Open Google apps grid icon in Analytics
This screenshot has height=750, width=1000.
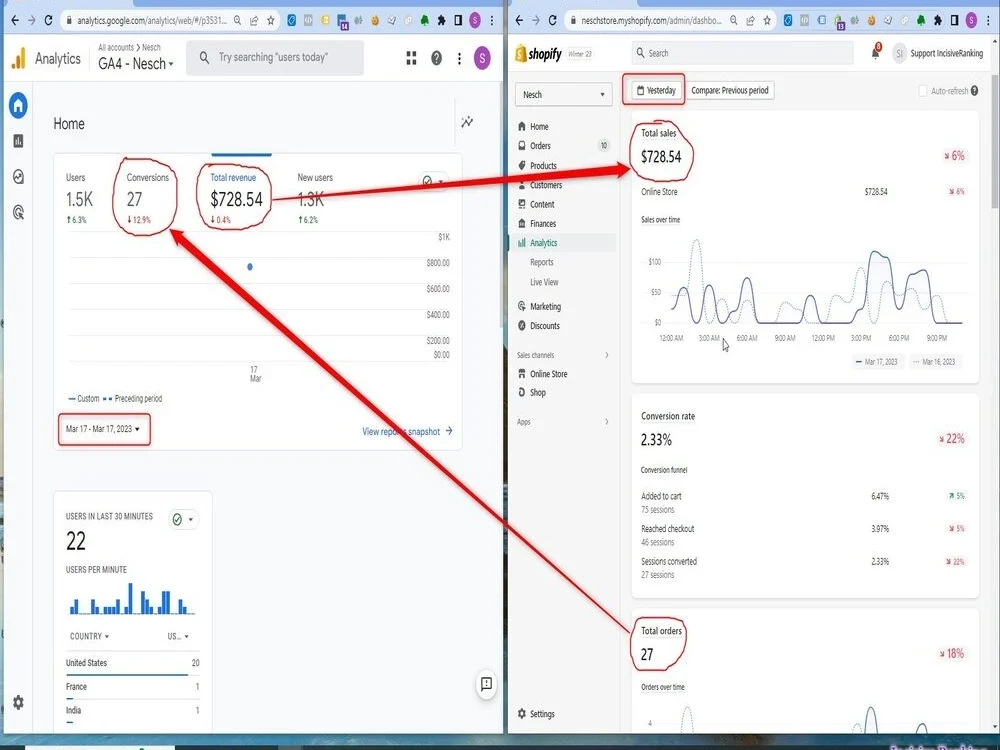[411, 58]
